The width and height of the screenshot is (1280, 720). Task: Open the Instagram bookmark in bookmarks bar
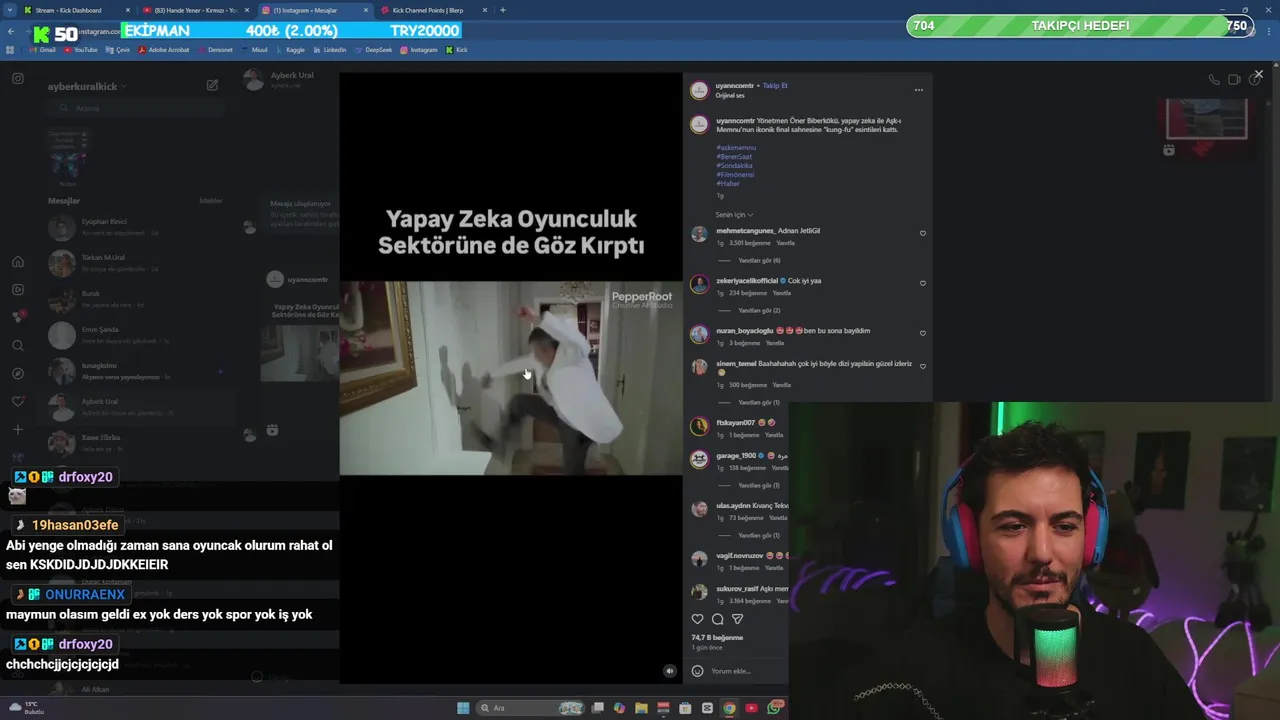pyautogui.click(x=420, y=49)
